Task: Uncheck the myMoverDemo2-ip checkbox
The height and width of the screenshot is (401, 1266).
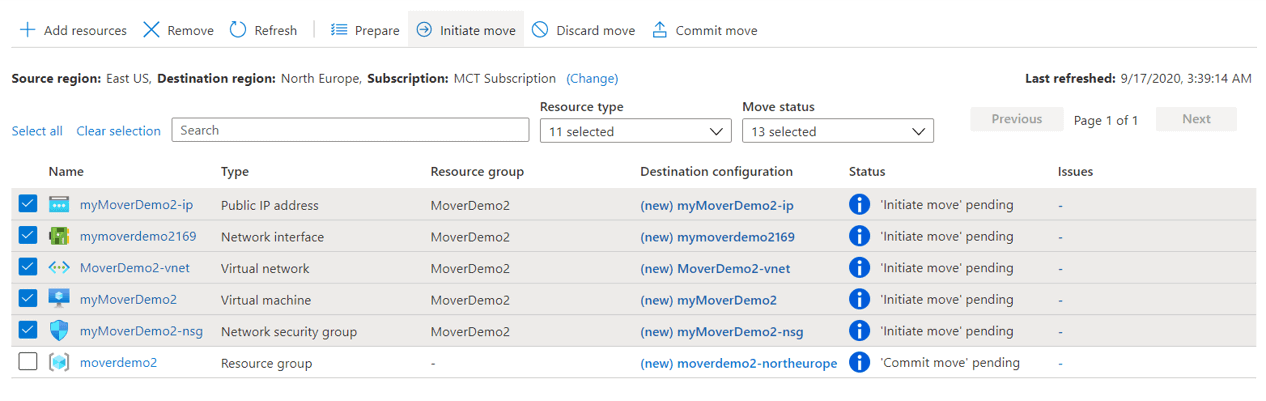Action: [28, 204]
